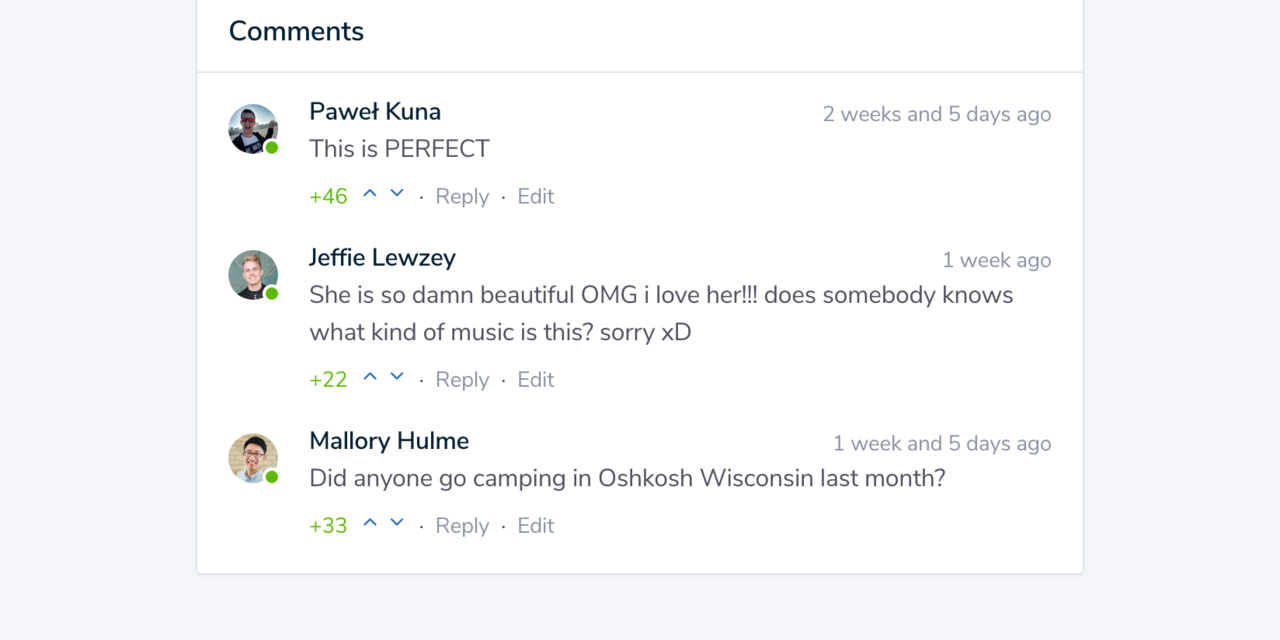This screenshot has width=1280, height=640.
Task: Click the Jeffie Lewzey author name
Action: [382, 258]
